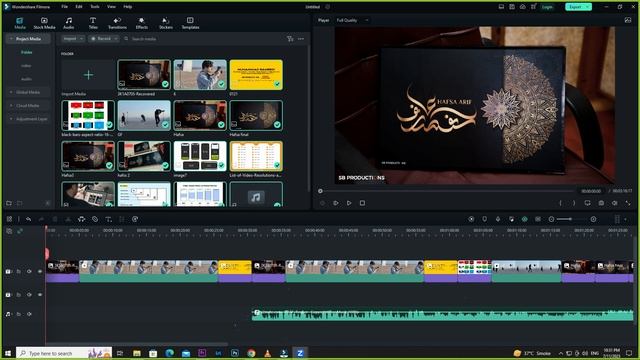Viewport: 640px width, 360px height.
Task: Open the player volume icon
Action: click(614, 203)
